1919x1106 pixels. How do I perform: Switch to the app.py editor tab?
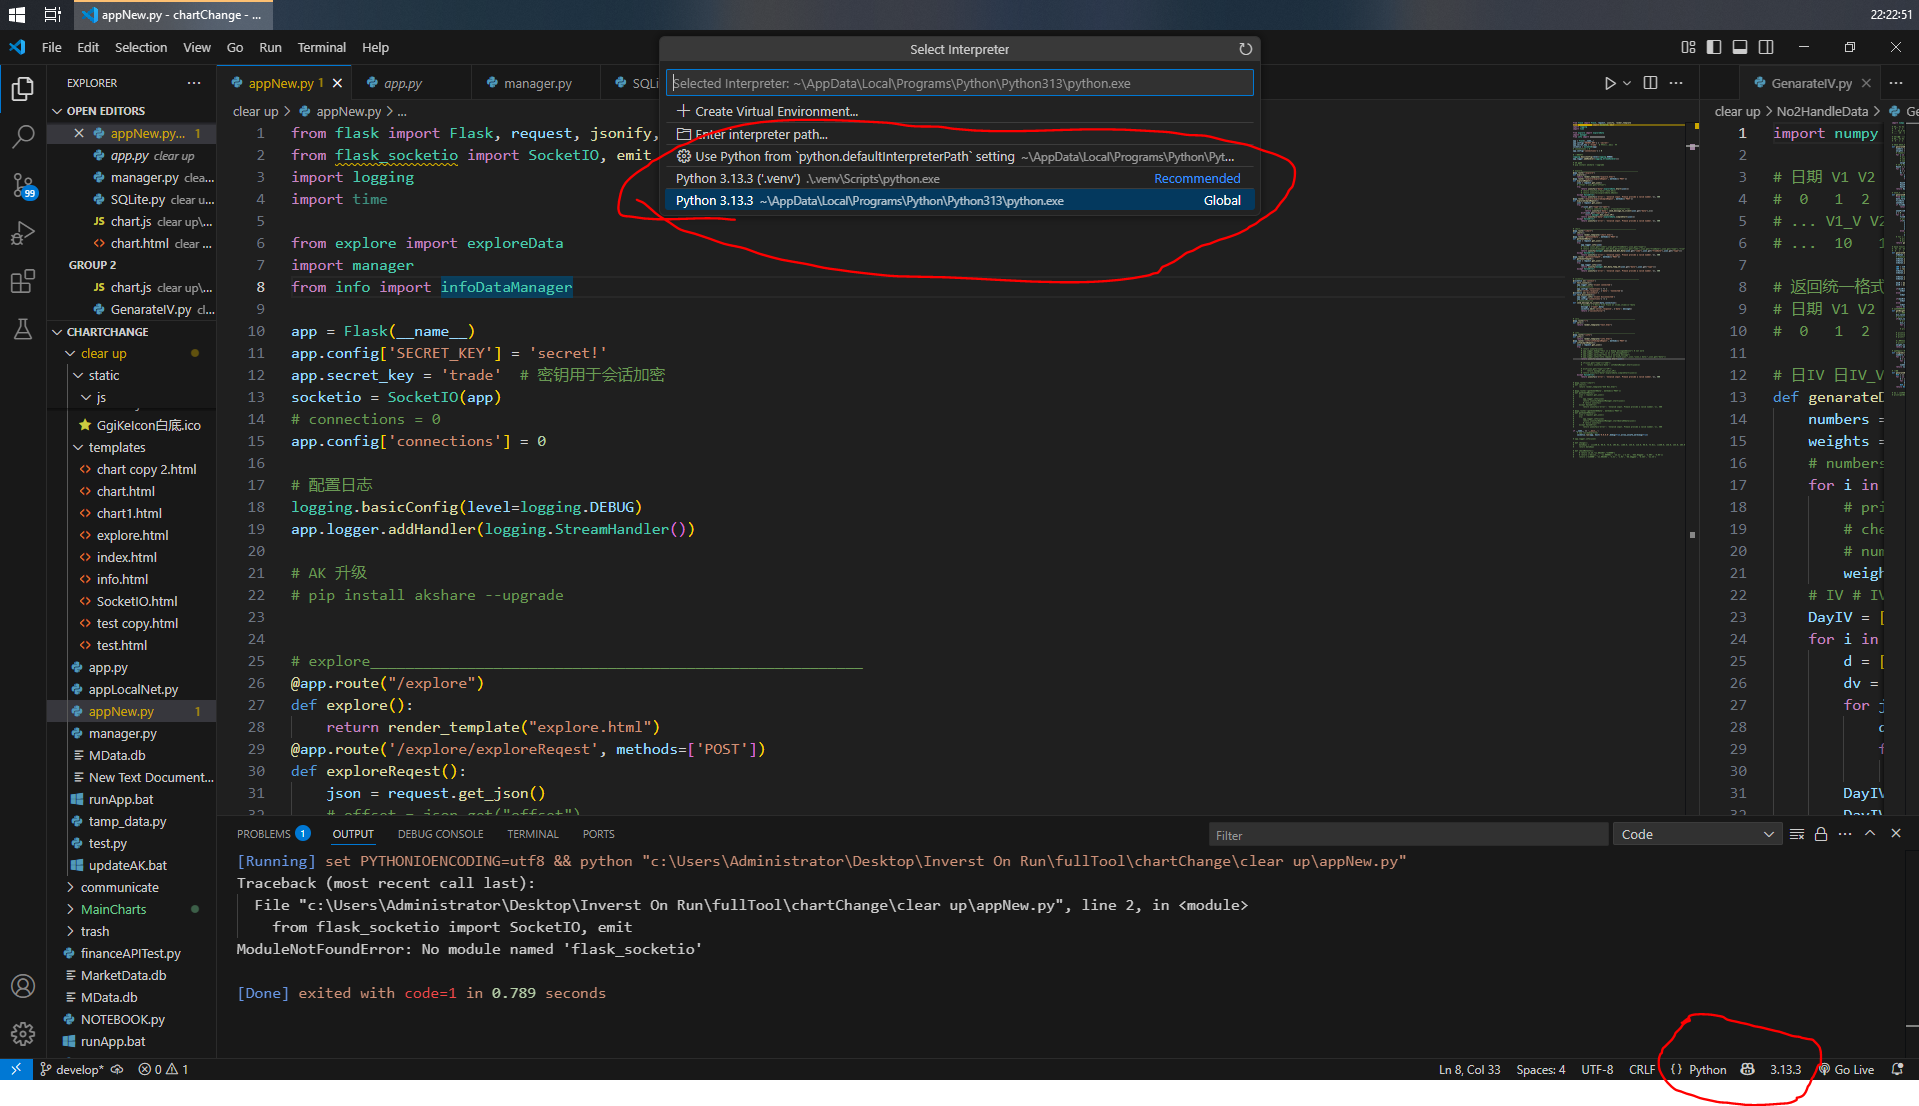(402, 83)
